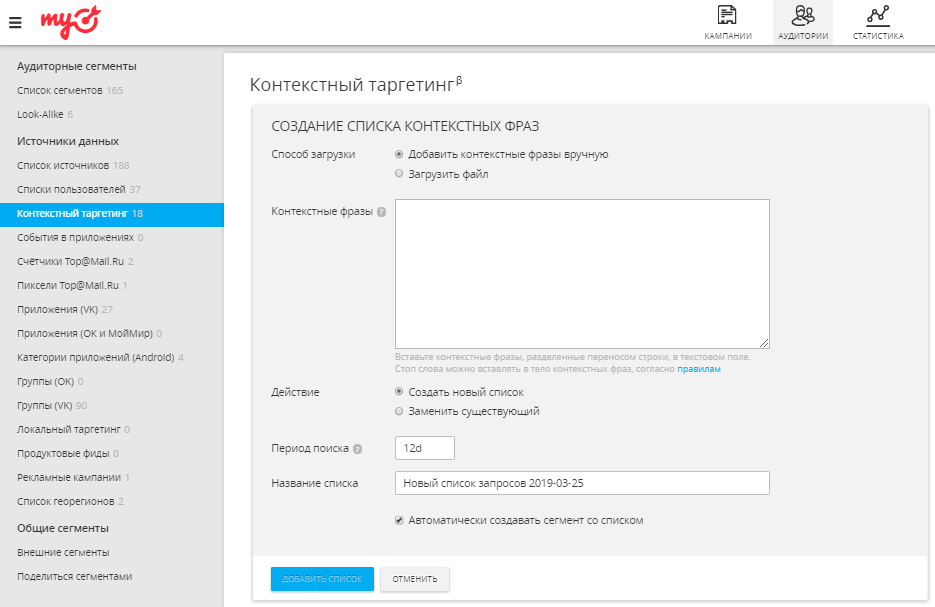Select Добавить контекстные фразы вручную option
This screenshot has width=935, height=607.
tap(400, 154)
